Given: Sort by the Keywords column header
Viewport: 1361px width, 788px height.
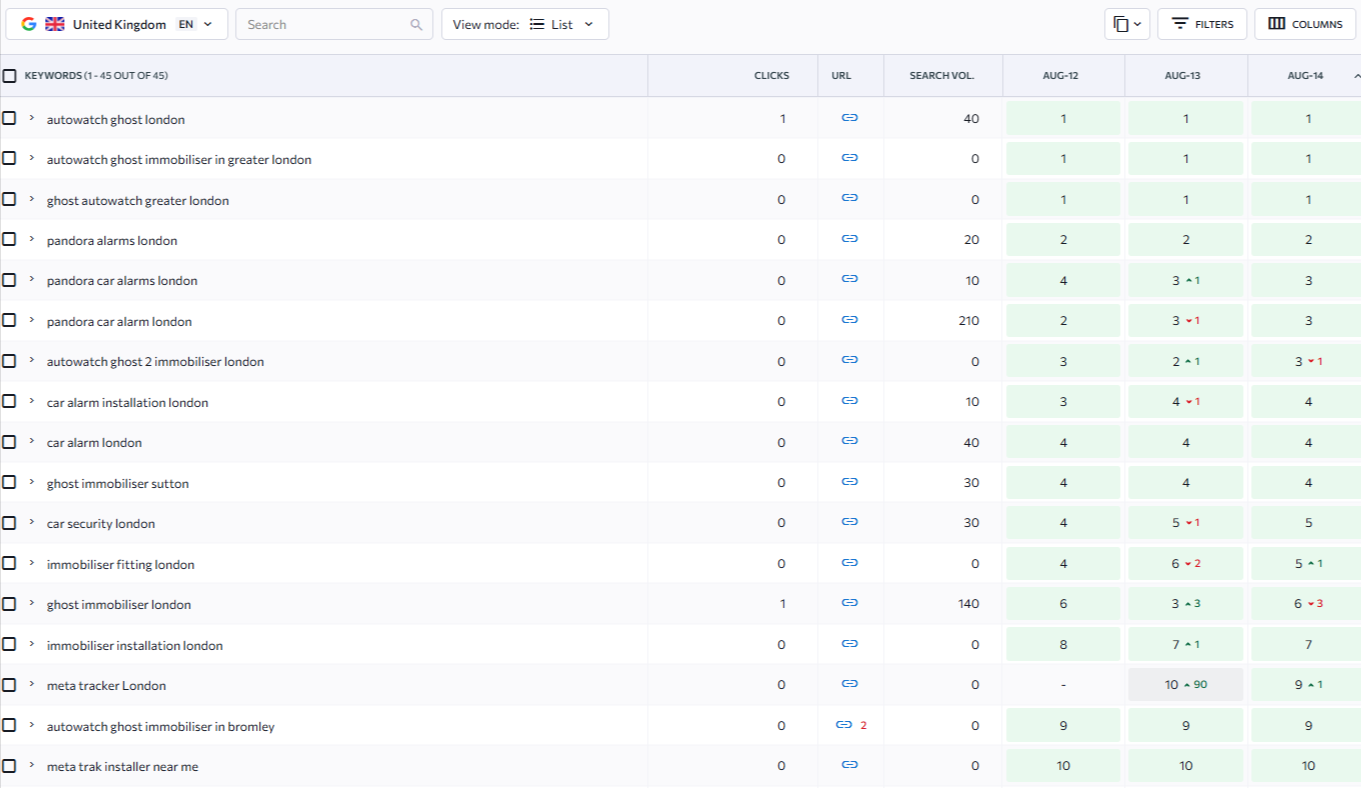Looking at the screenshot, I should 96,76.
